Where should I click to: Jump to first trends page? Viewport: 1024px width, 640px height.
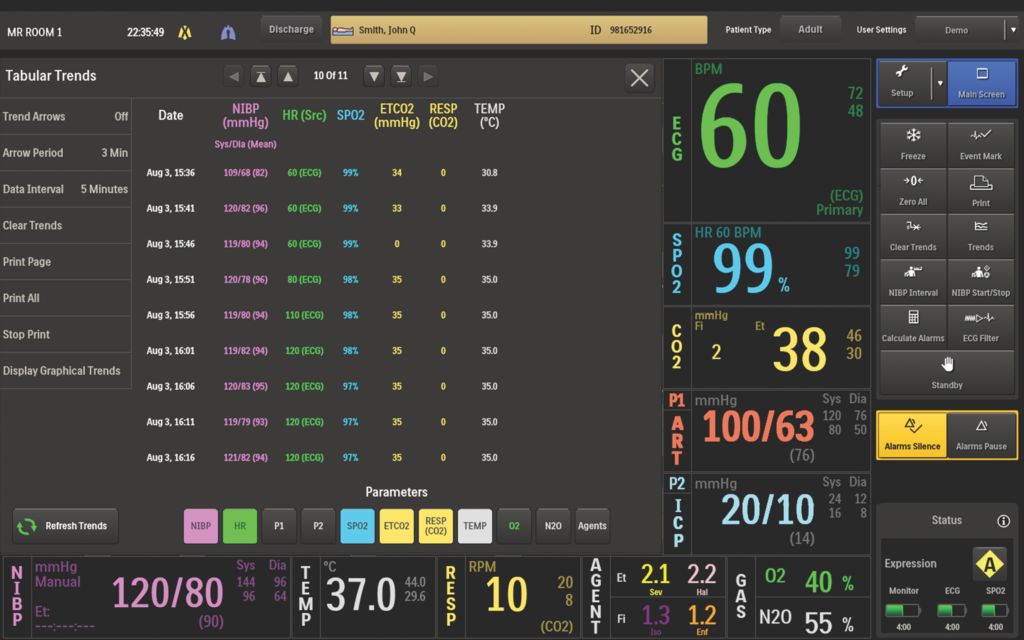tap(261, 76)
